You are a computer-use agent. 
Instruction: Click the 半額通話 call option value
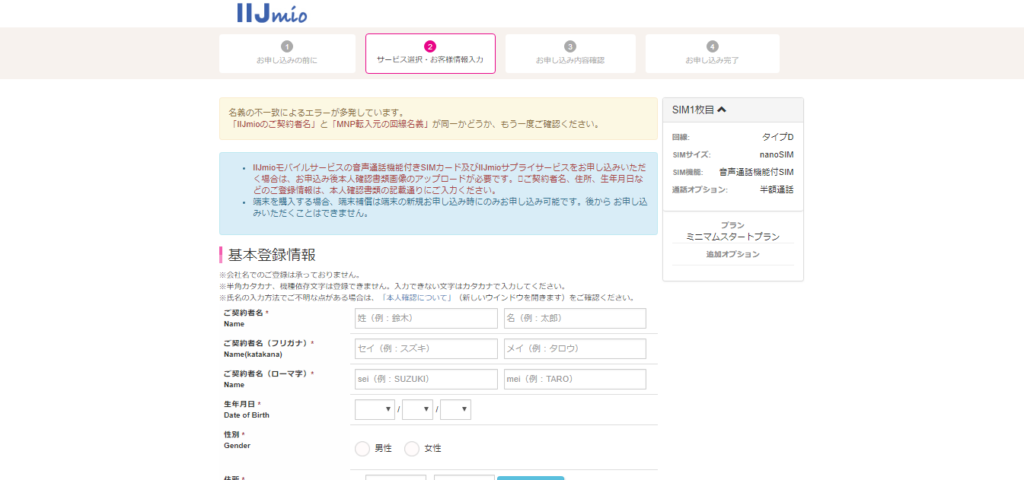pyautogui.click(x=776, y=190)
